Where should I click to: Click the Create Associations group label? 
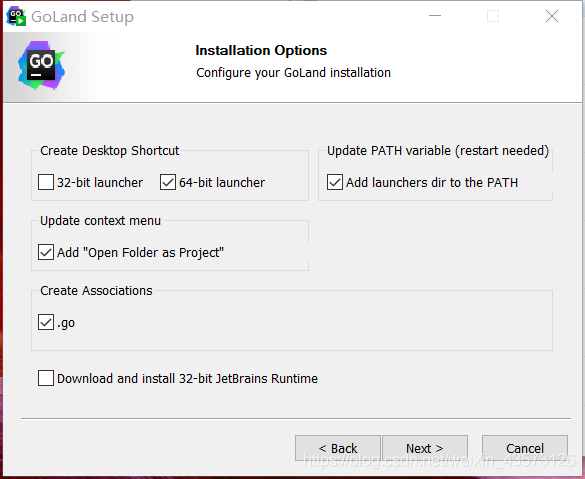pos(96,291)
